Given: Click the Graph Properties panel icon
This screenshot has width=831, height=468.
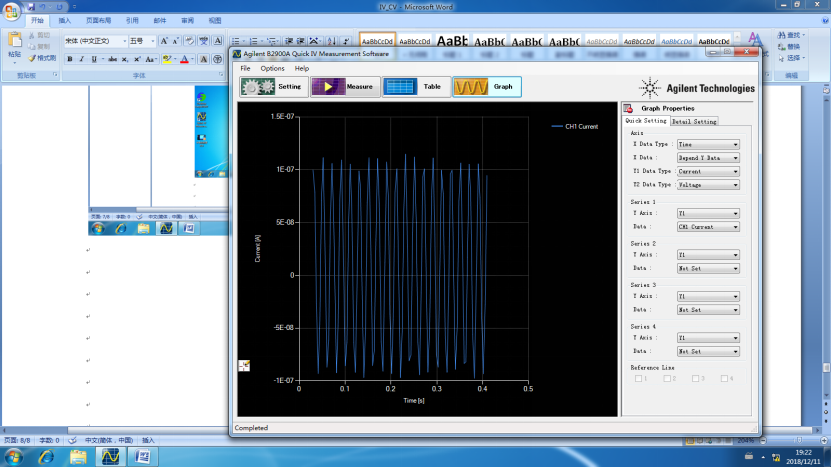Looking at the screenshot, I should click(x=629, y=108).
